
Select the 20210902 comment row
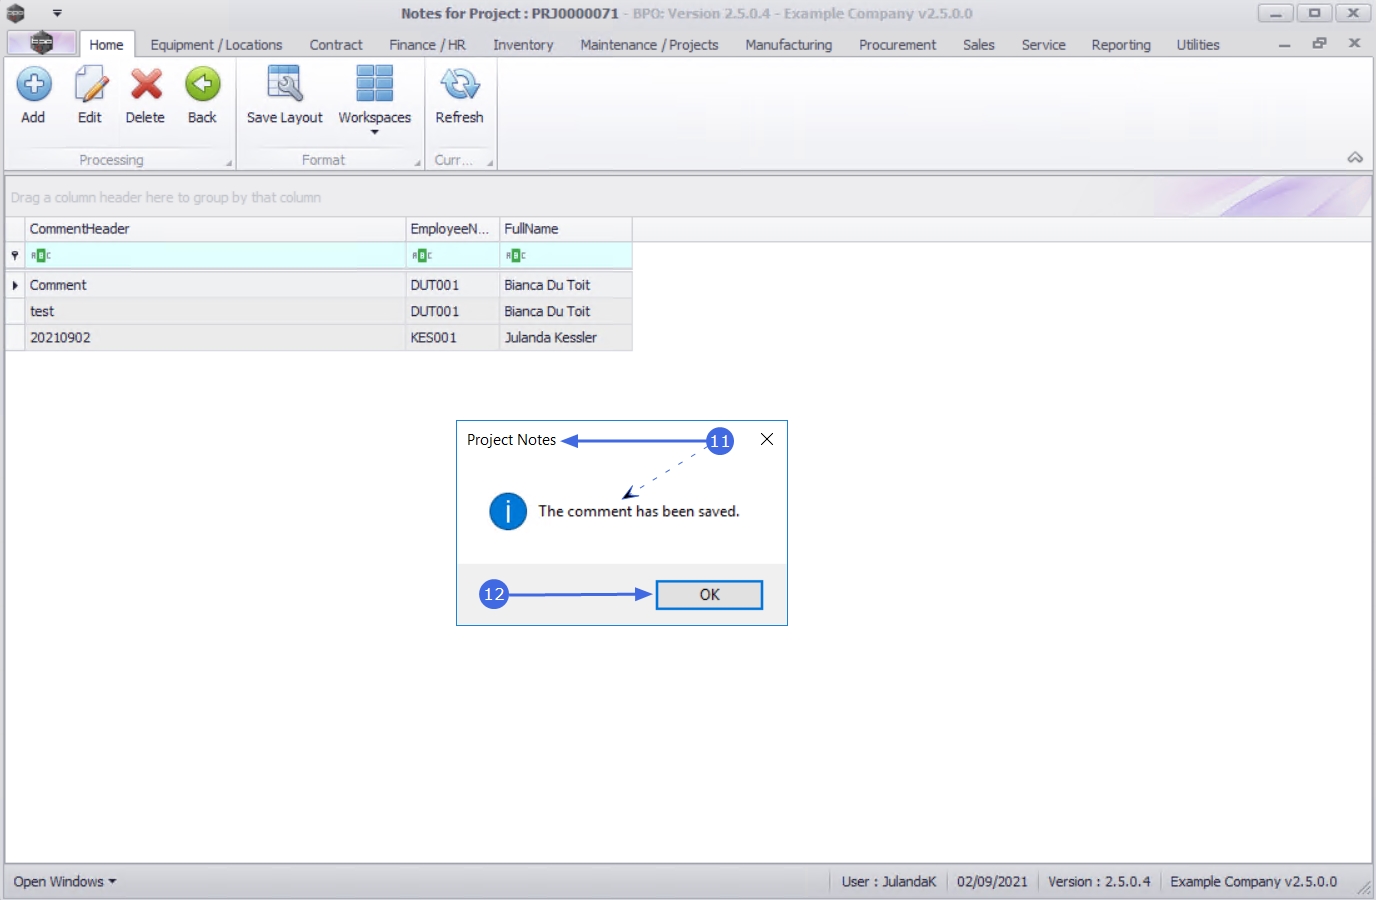[319, 338]
